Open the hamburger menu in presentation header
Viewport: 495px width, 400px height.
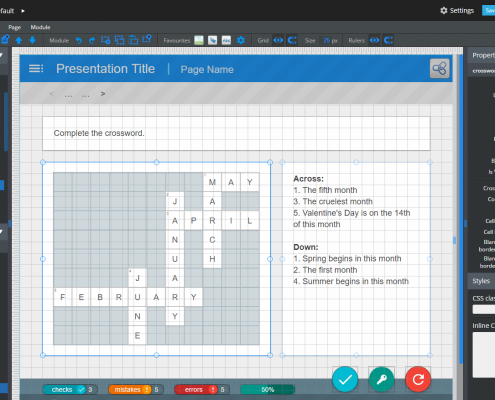pyautogui.click(x=36, y=69)
